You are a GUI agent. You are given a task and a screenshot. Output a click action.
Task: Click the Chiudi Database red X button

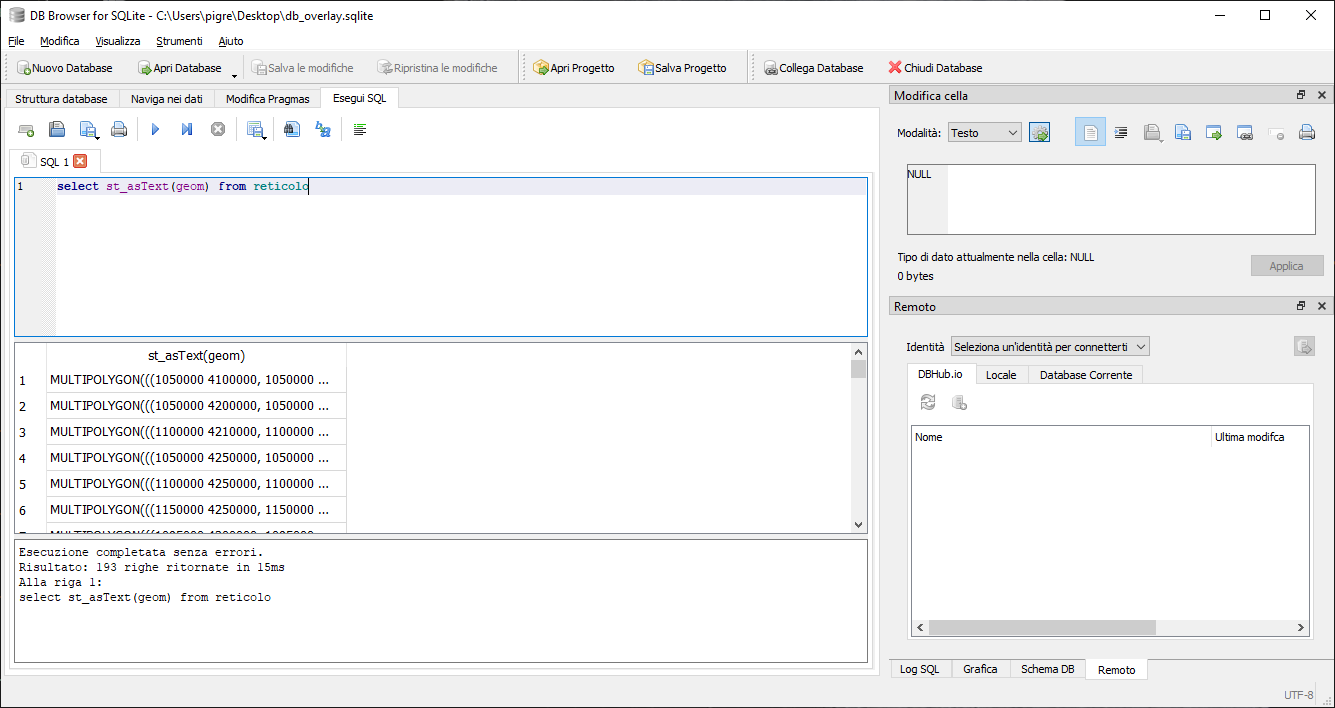coord(935,68)
